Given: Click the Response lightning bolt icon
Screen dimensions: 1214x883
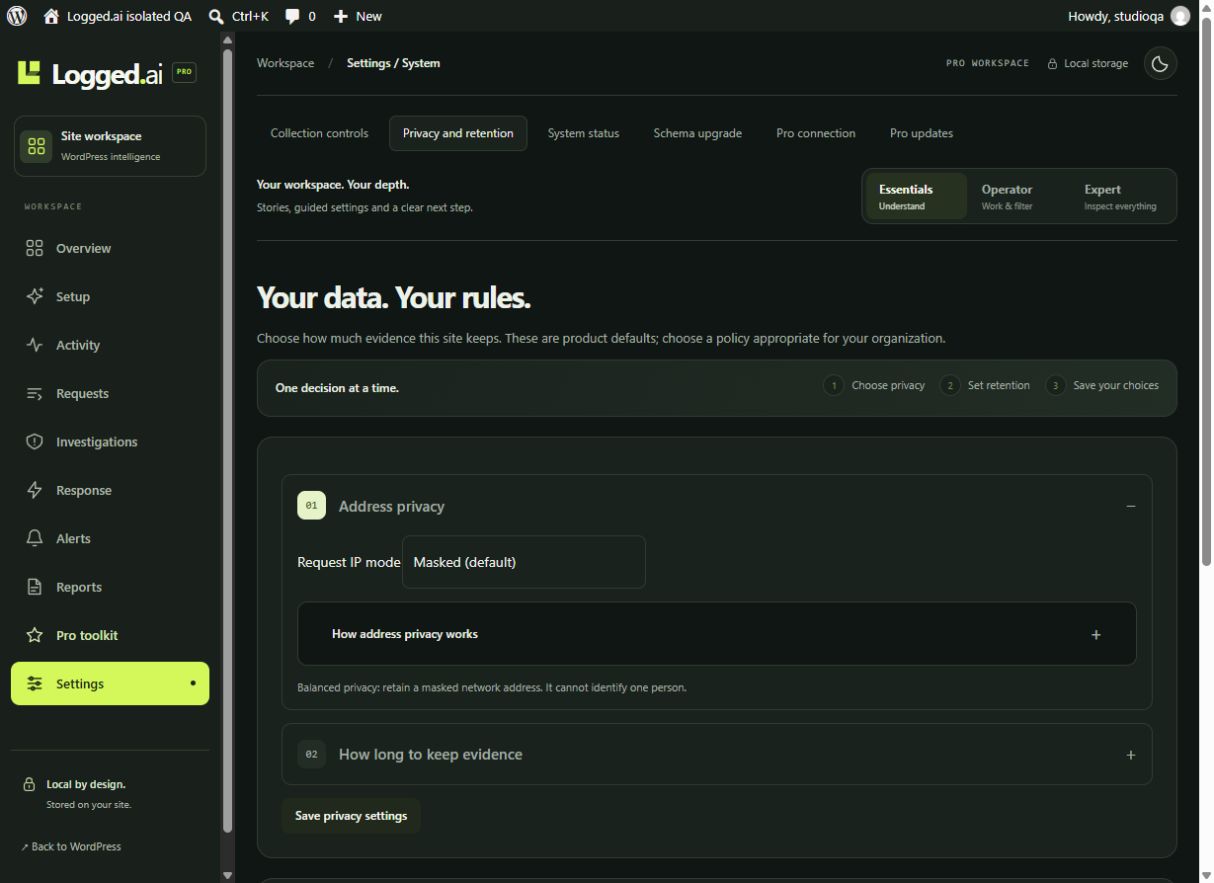Looking at the screenshot, I should tap(35, 490).
